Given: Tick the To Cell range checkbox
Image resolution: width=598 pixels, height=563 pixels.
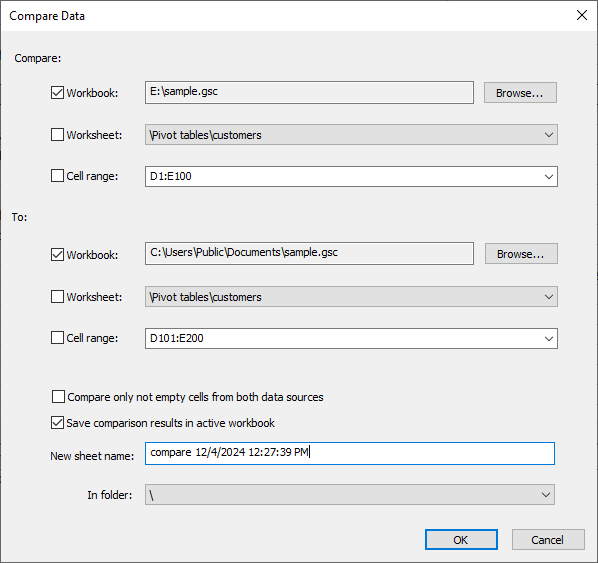Looking at the screenshot, I should pos(57,338).
